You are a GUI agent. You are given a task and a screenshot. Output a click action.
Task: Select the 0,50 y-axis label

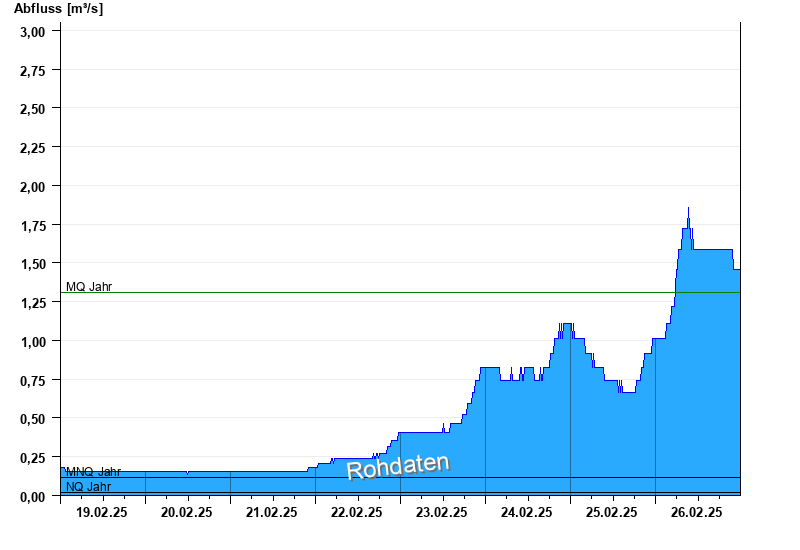[x=33, y=419]
